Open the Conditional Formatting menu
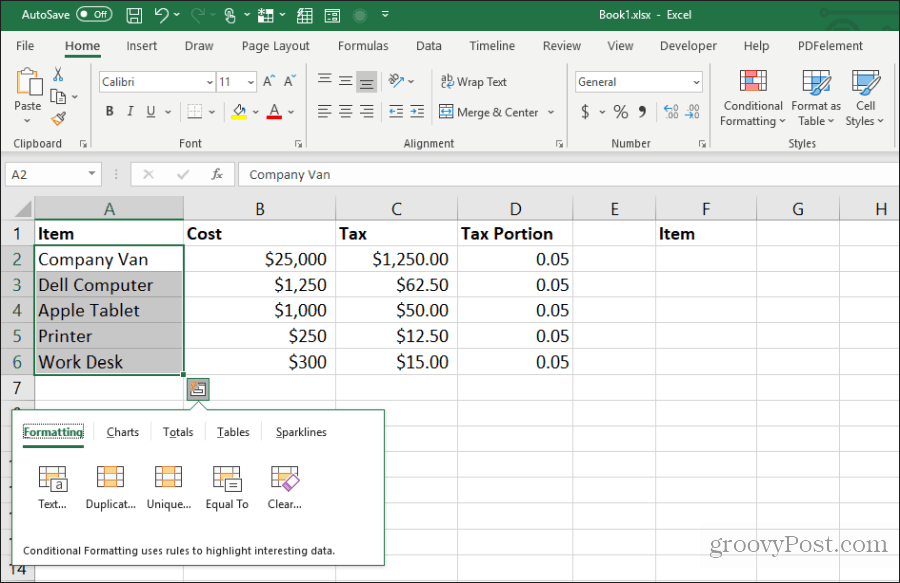This screenshot has width=900, height=583. click(x=752, y=98)
